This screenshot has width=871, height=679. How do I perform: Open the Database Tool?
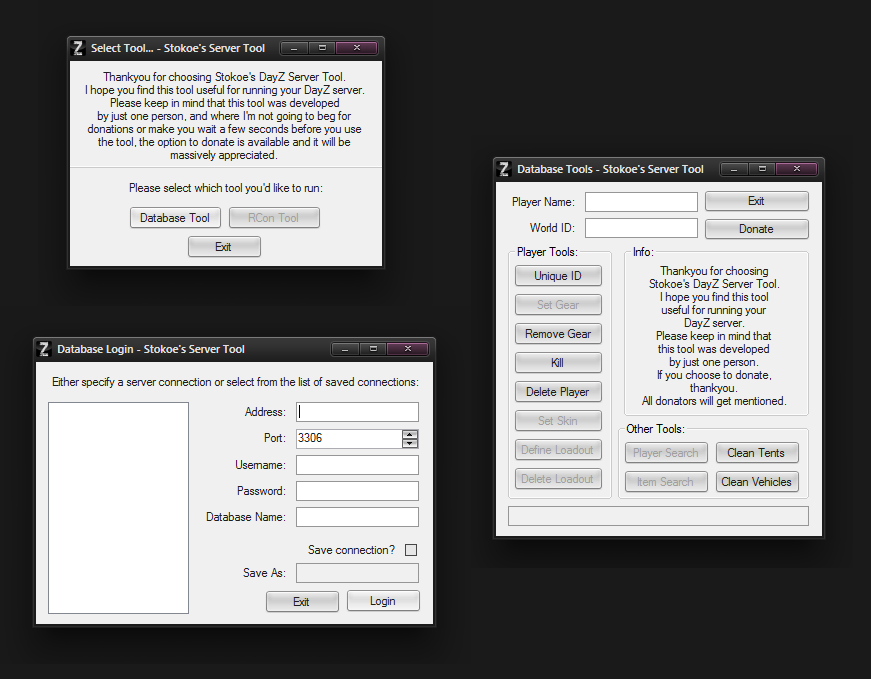point(175,218)
